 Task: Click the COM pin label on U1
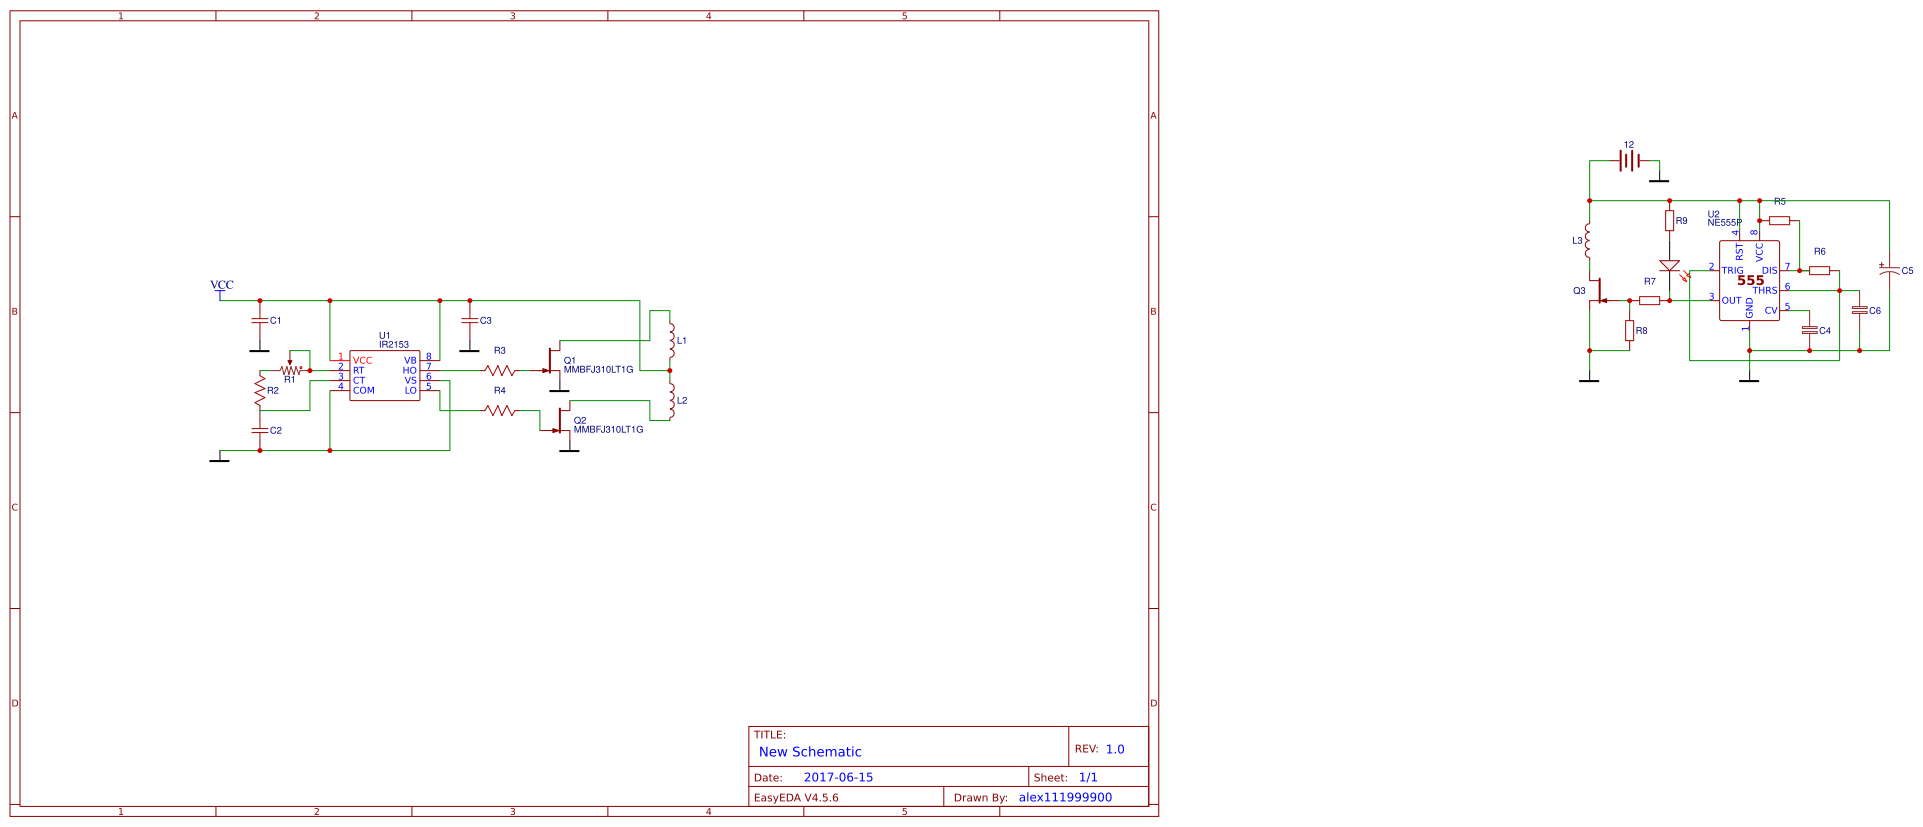pyautogui.click(x=364, y=391)
